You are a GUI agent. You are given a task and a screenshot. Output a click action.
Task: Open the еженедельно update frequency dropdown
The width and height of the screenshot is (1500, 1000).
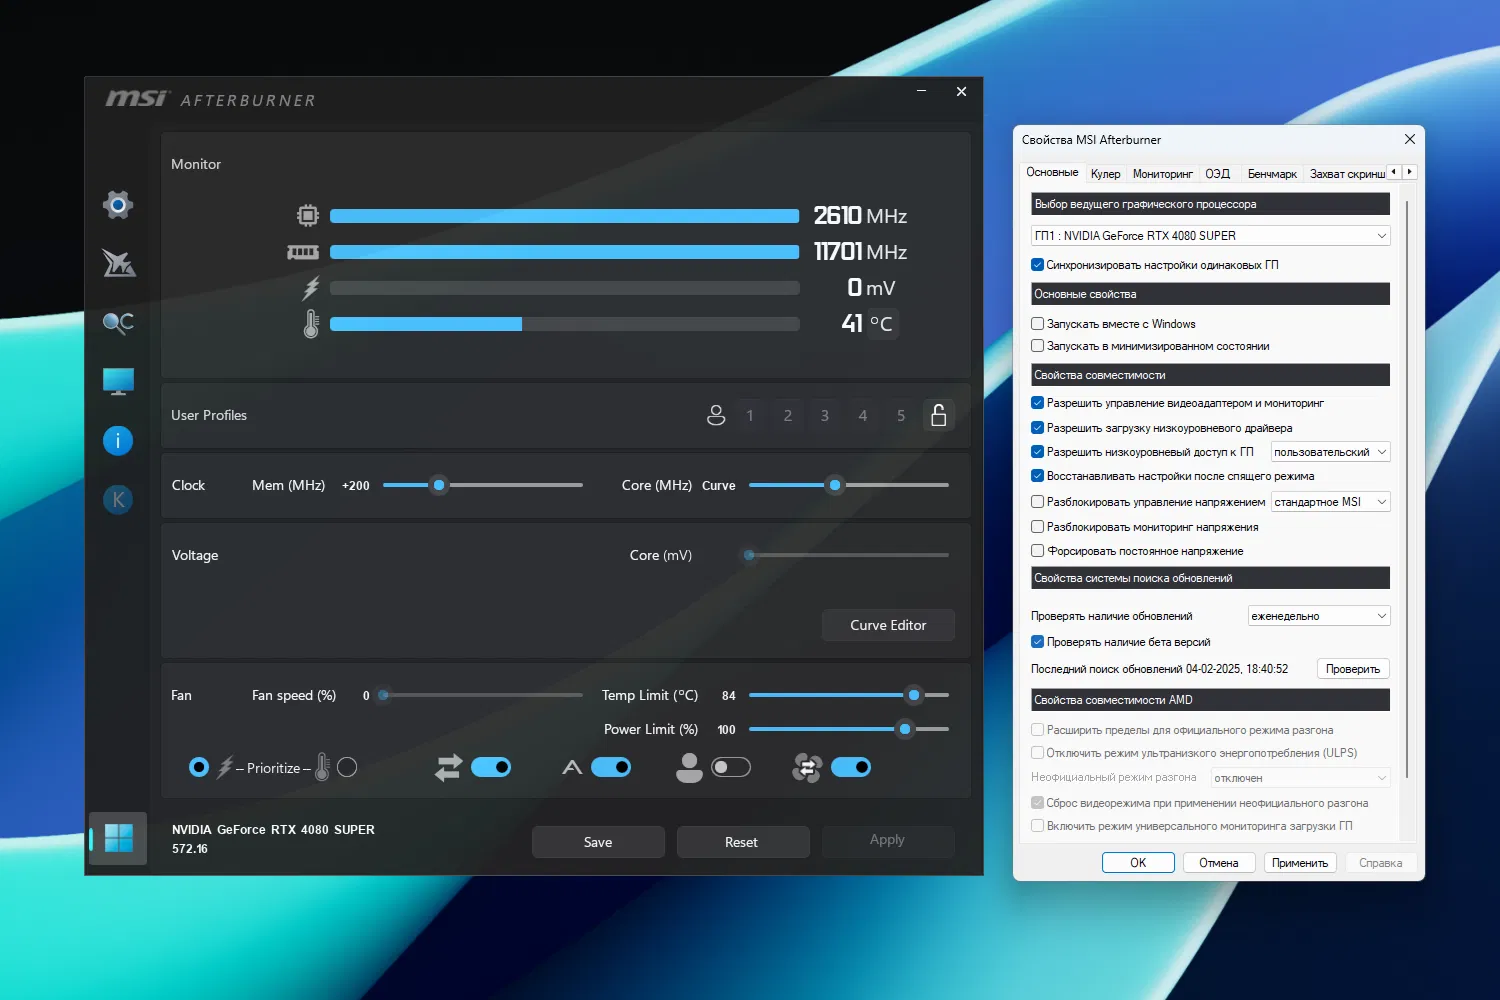1319,616
